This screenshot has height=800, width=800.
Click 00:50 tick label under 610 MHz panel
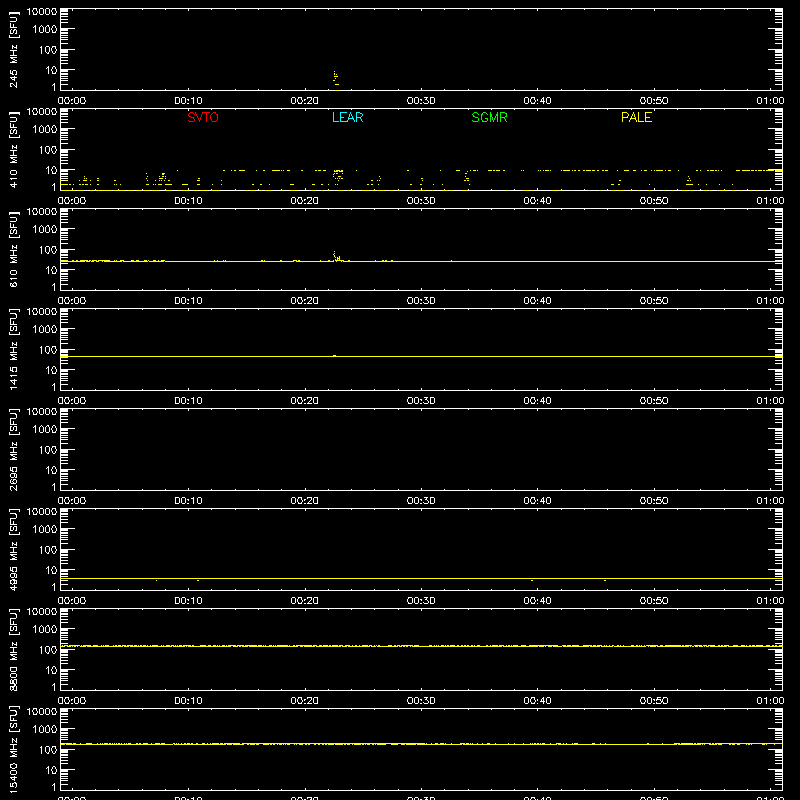654,301
